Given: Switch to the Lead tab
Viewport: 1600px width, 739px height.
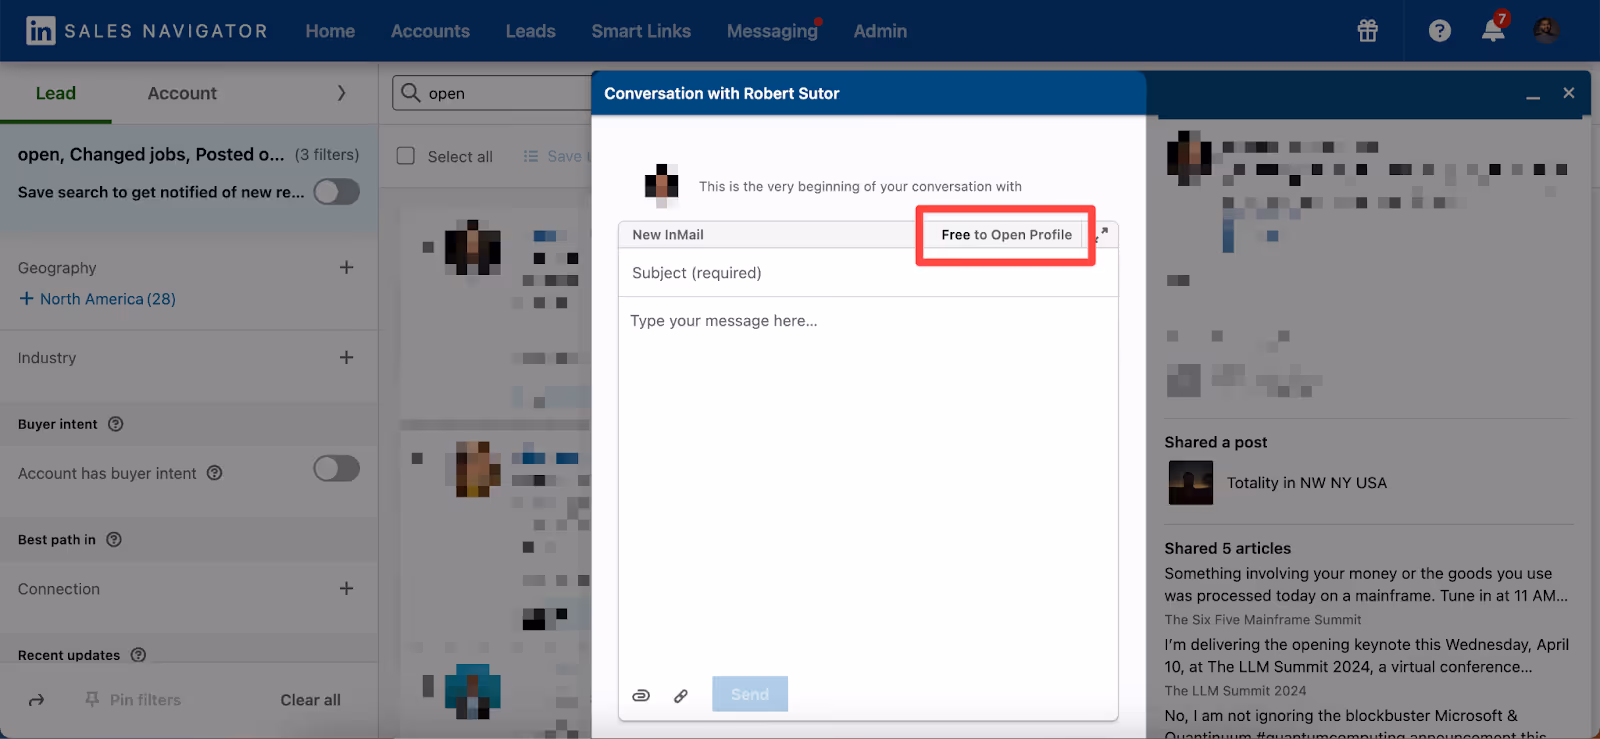Looking at the screenshot, I should (56, 93).
